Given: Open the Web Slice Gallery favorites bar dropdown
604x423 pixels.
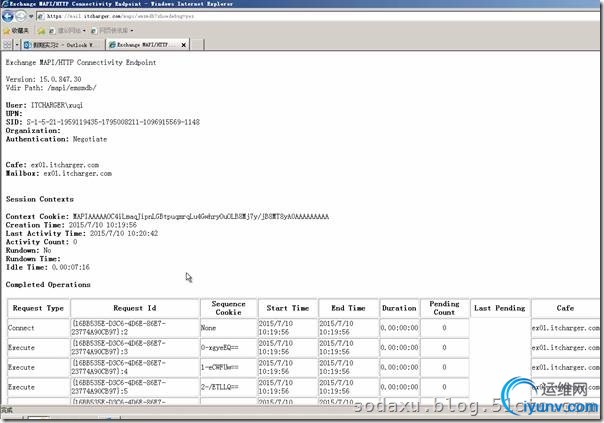Looking at the screenshot, I should click(112, 30).
